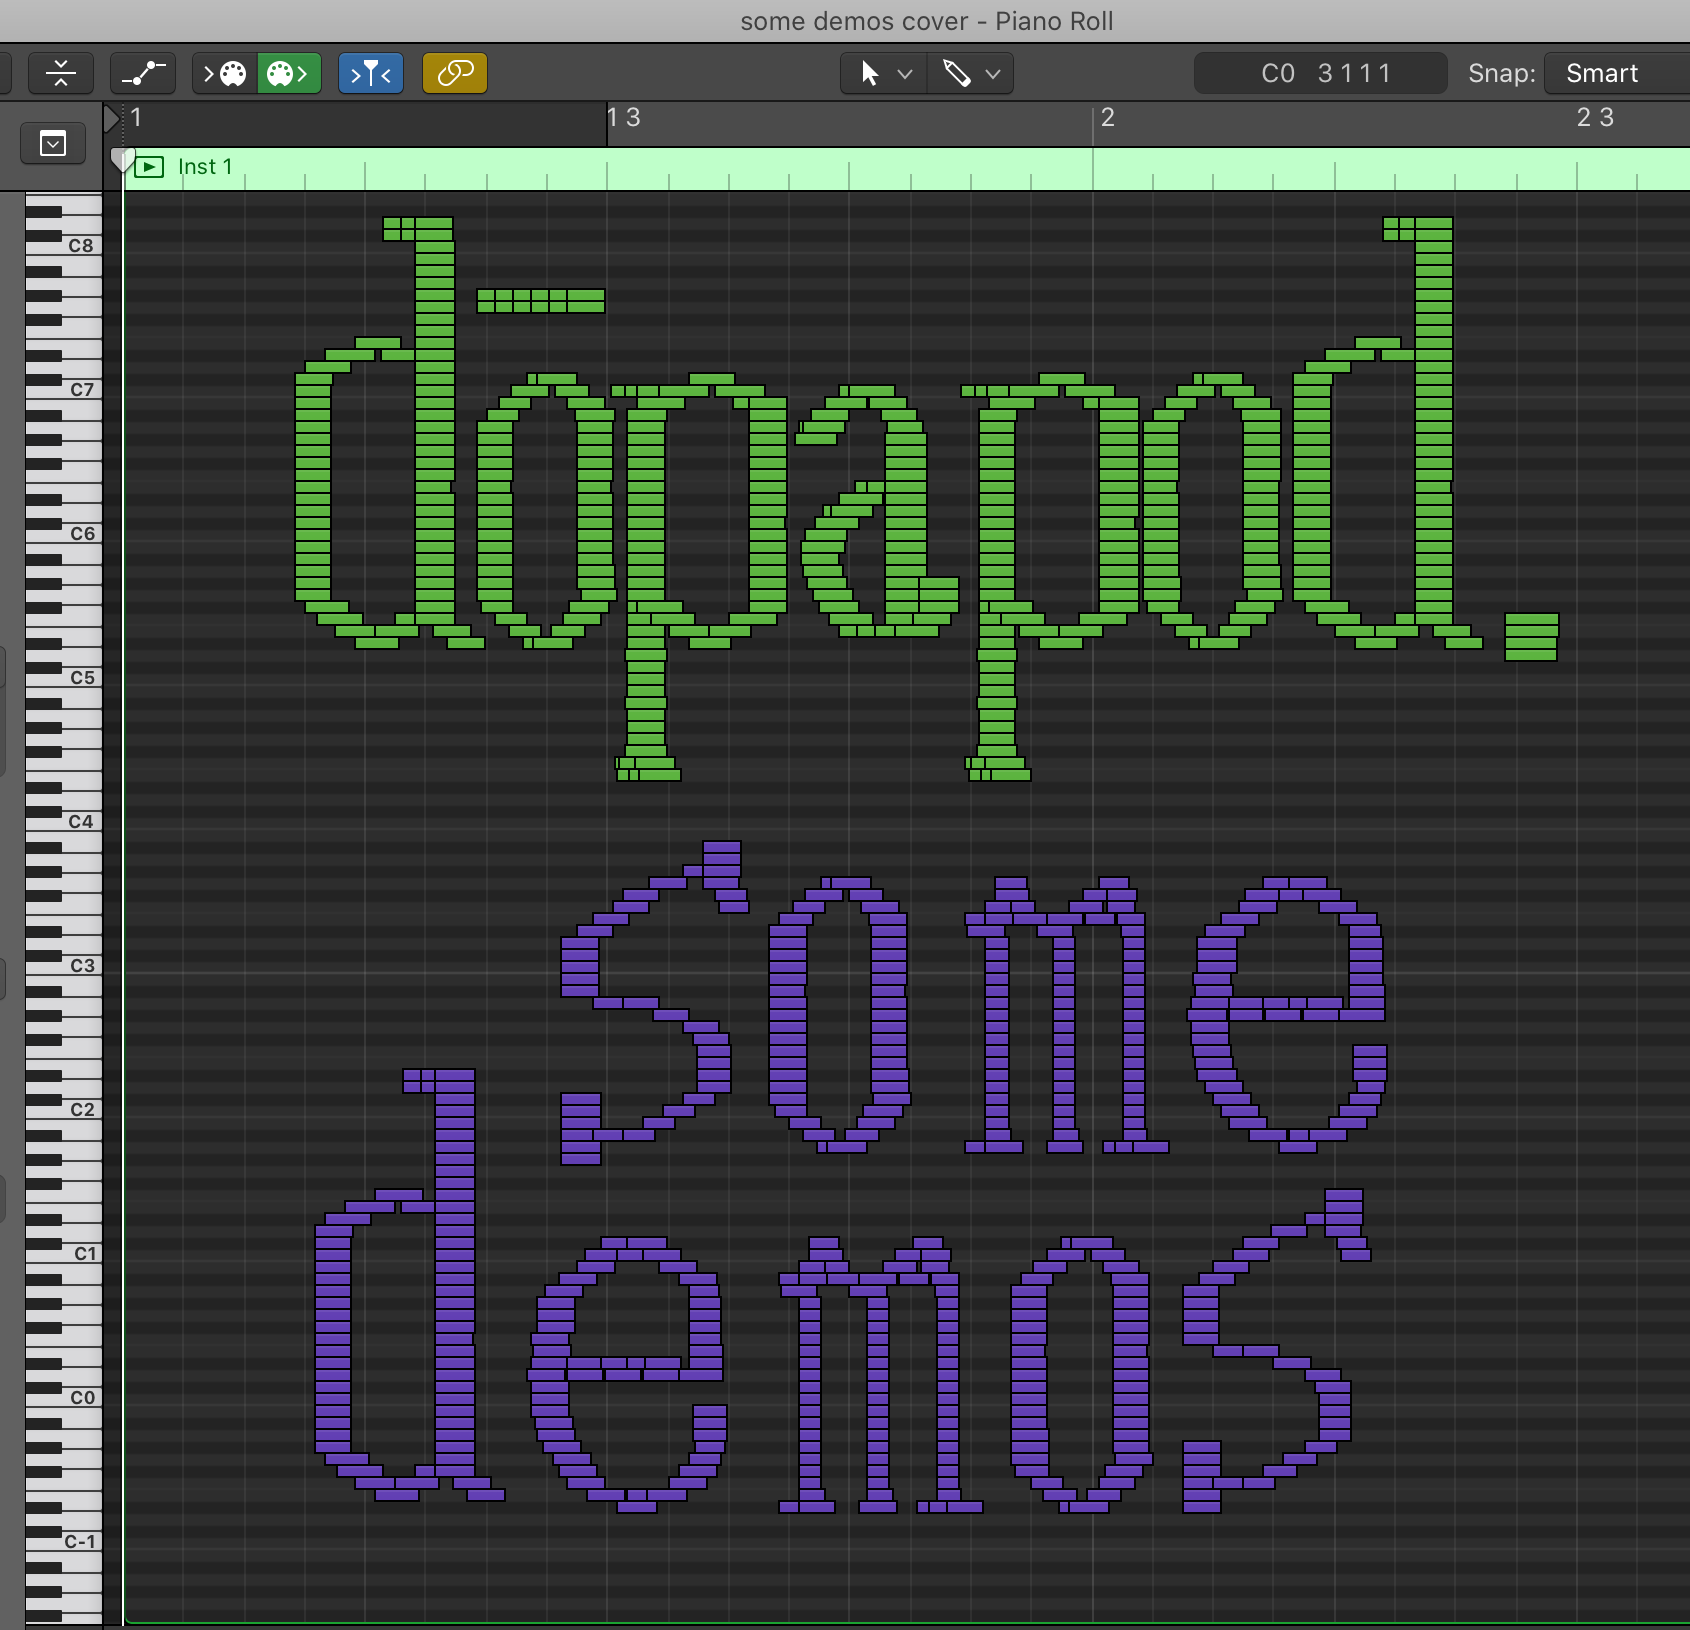Screen dimensions: 1690x1630
Task: Disable the green MIDI Out button
Action: [x=289, y=73]
